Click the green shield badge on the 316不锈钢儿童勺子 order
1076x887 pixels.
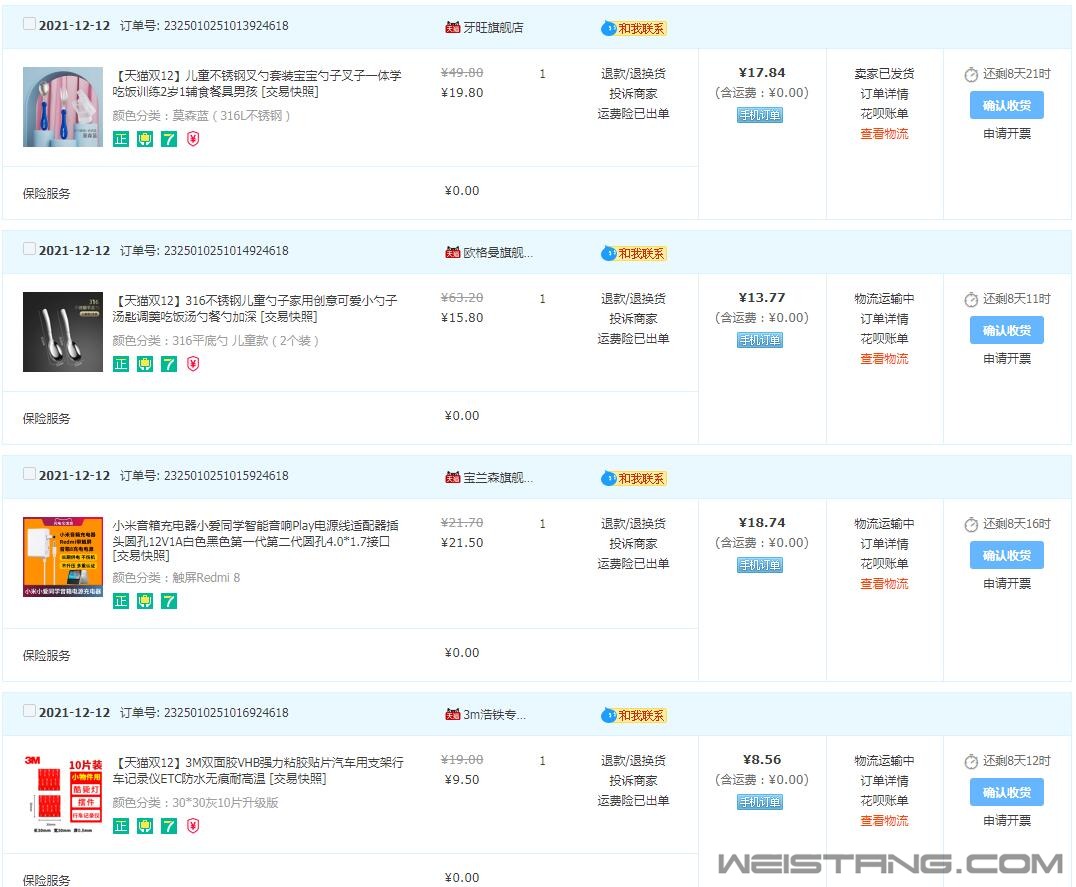[145, 364]
